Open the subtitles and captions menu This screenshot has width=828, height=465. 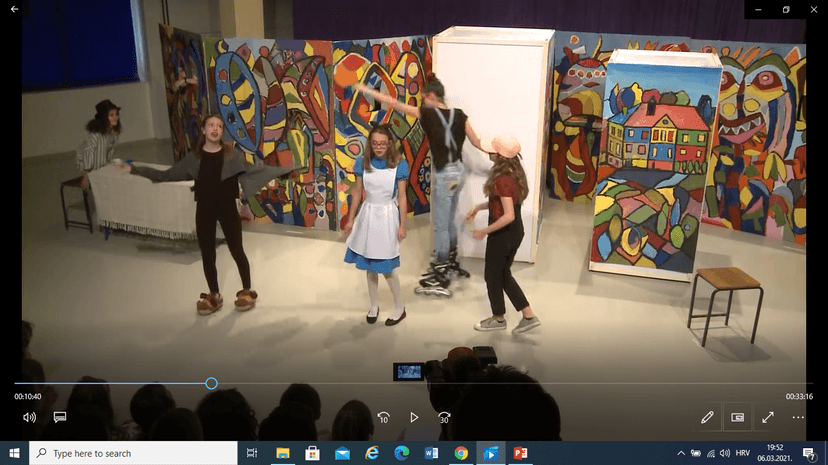click(x=60, y=417)
